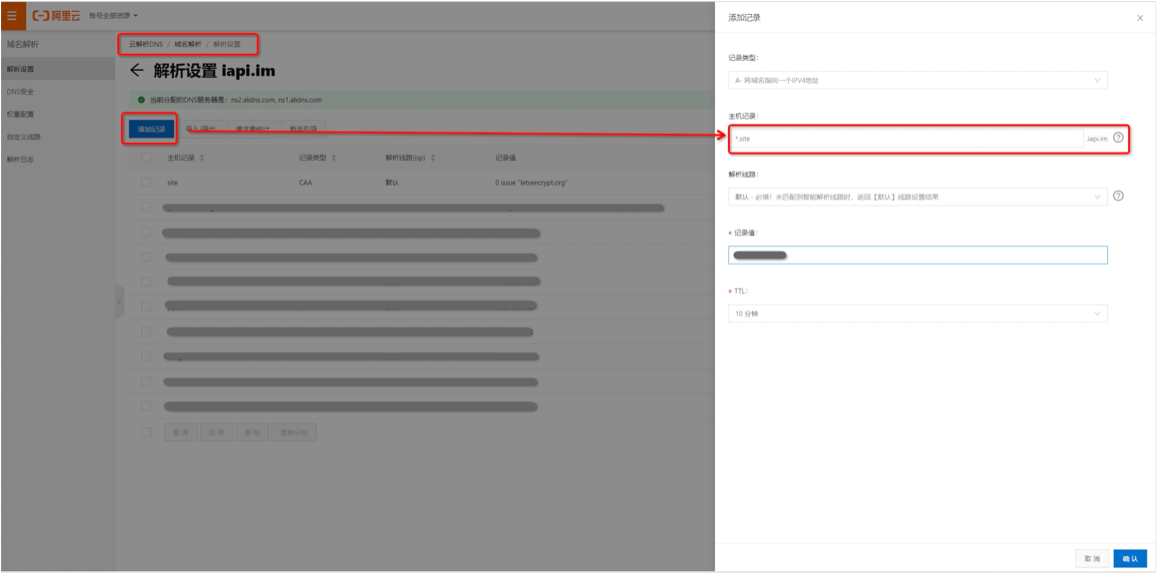Click into the 主机记录 input field
1158x573 pixels.
tap(905, 139)
